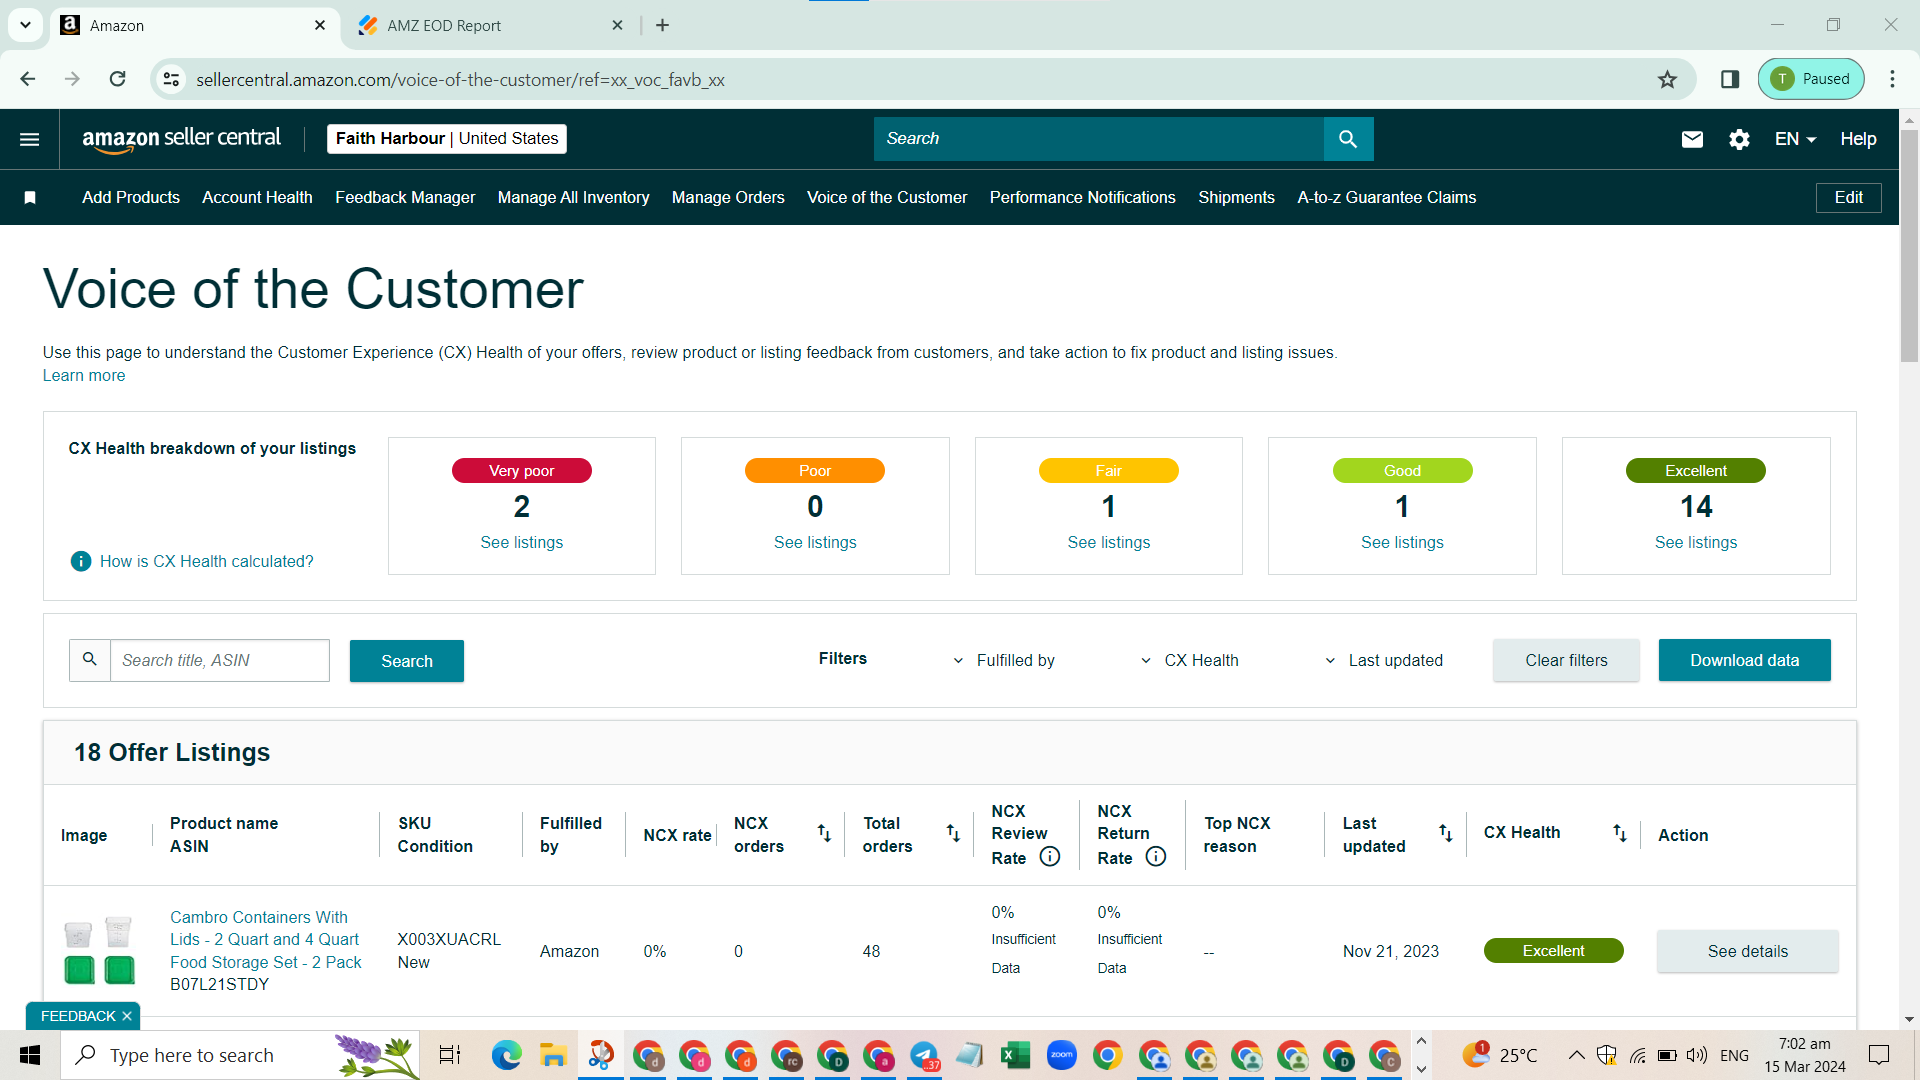Viewport: 1920px width, 1080px height.
Task: Expand the Last updated filter dropdown
Action: click(x=1384, y=661)
